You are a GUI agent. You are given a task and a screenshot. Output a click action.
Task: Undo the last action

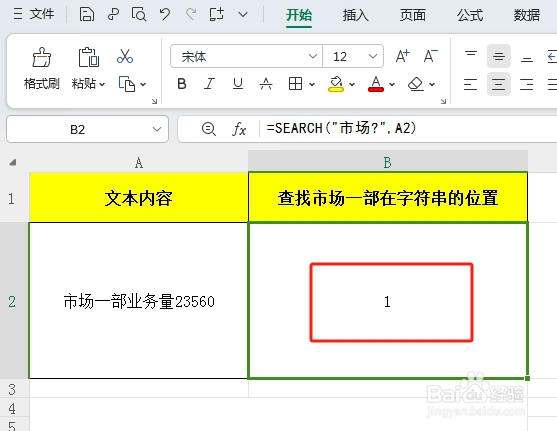point(164,14)
